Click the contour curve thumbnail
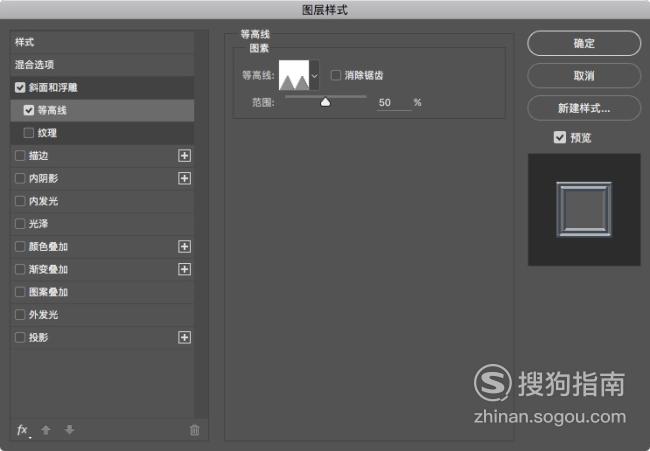Viewport: 650px width, 451px height. pos(294,75)
